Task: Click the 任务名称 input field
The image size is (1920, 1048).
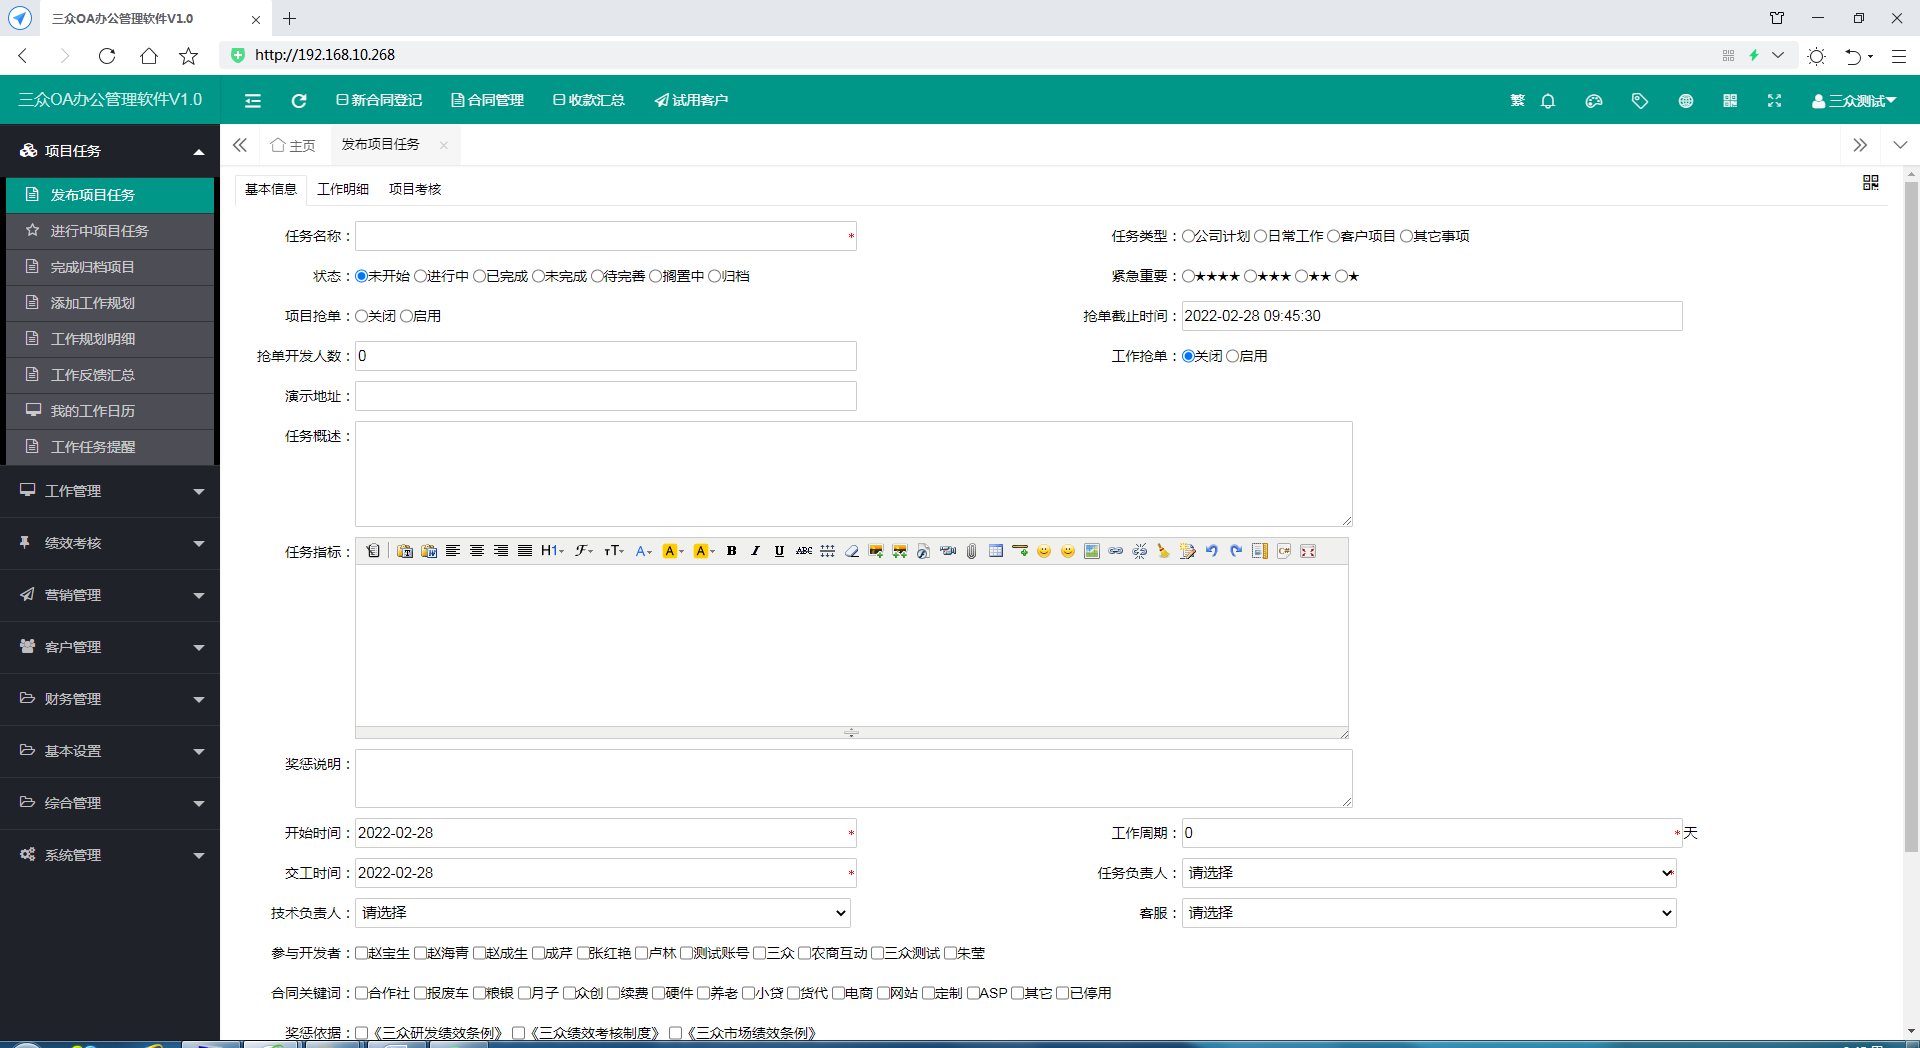Action: (606, 236)
